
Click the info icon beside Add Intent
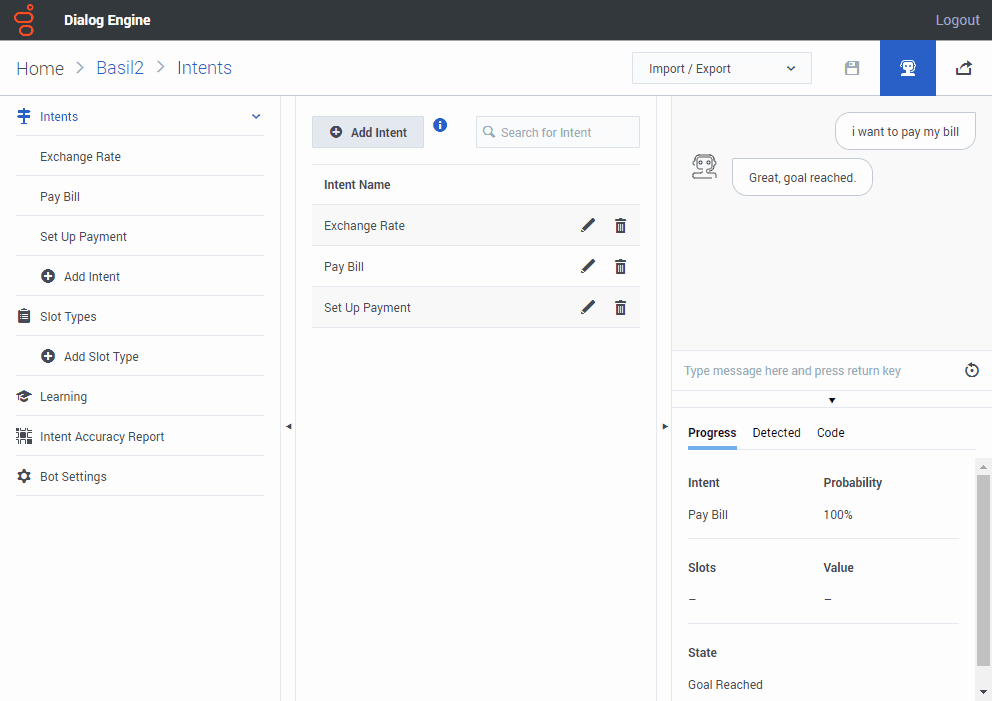point(440,126)
